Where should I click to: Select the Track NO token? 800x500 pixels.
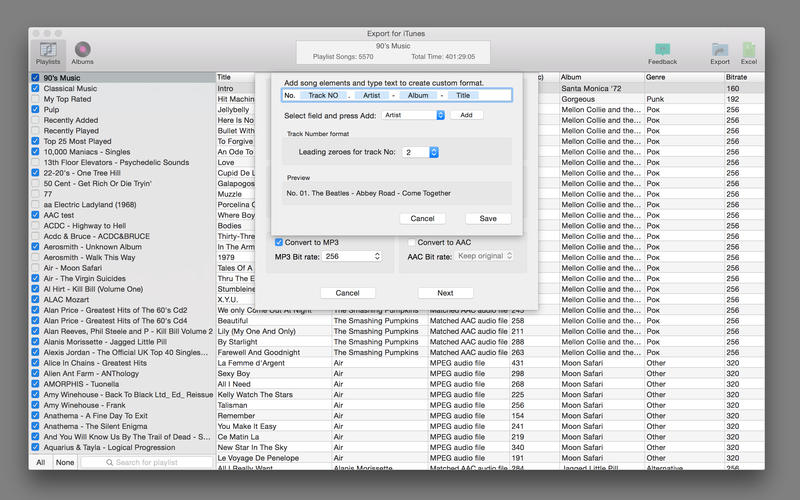tap(323, 95)
